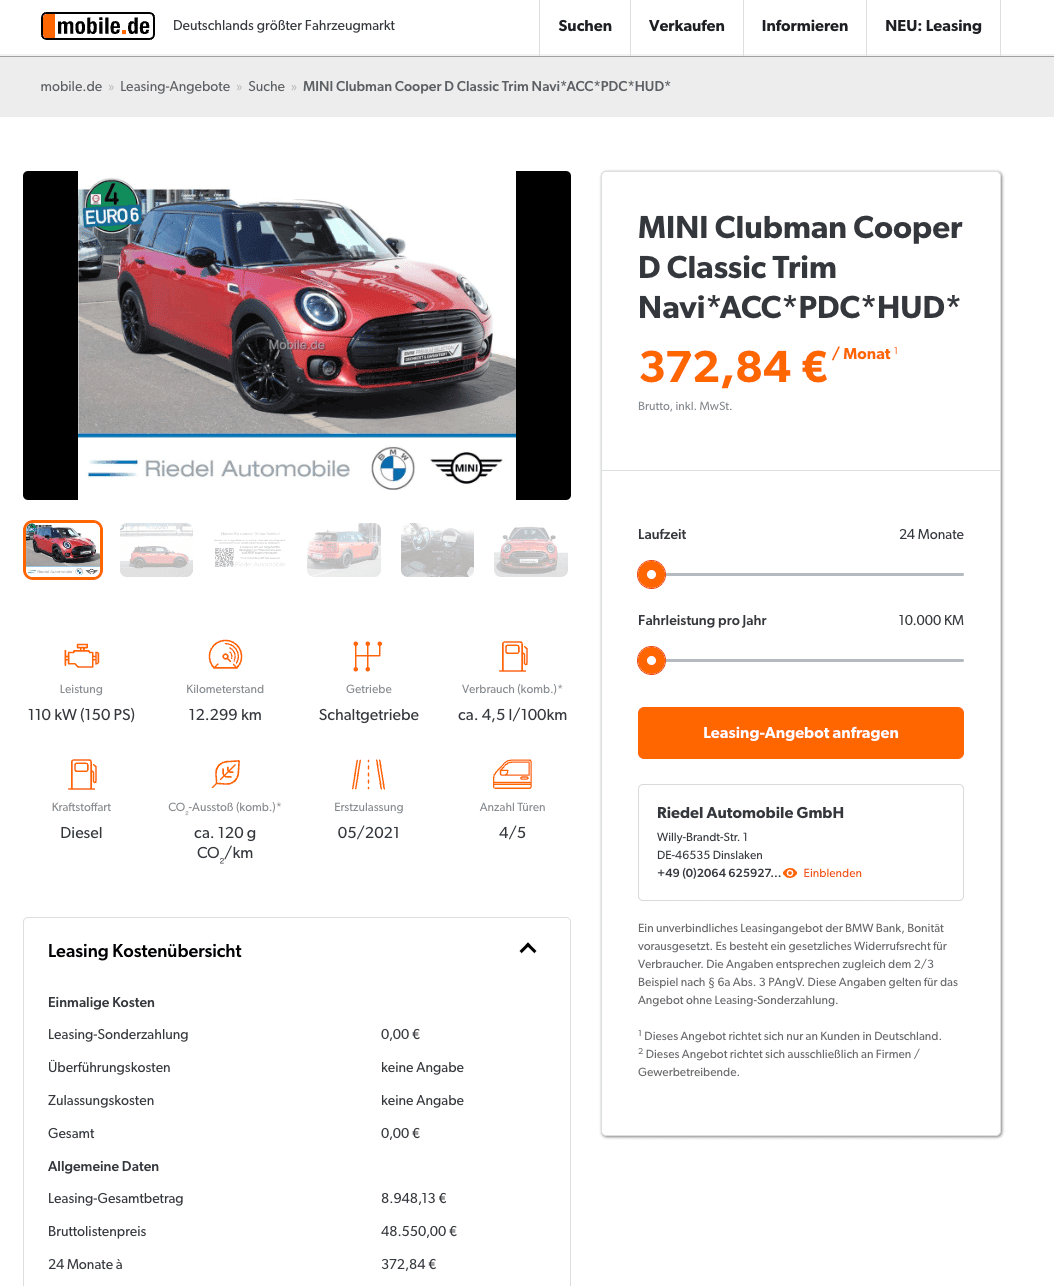Click the Kraftstoffart fuel type icon

pos(82,774)
